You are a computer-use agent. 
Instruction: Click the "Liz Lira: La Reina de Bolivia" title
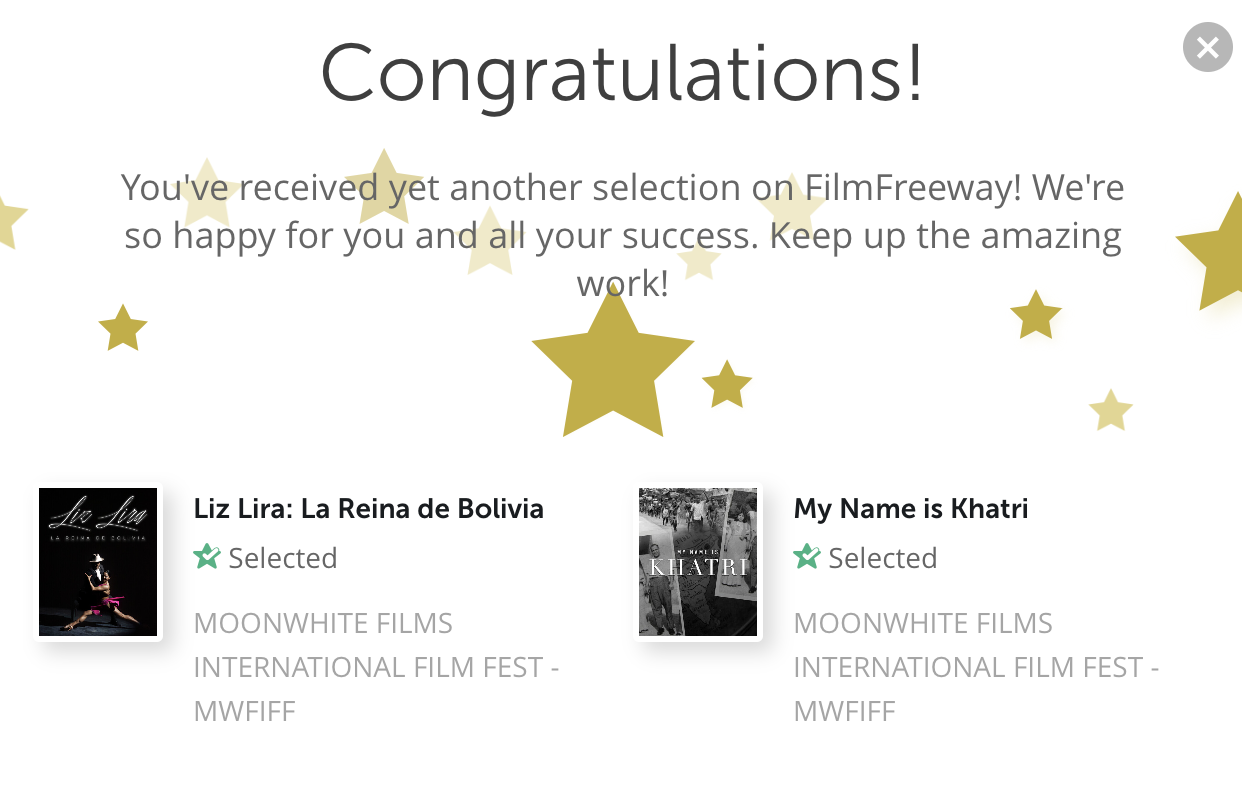368,509
